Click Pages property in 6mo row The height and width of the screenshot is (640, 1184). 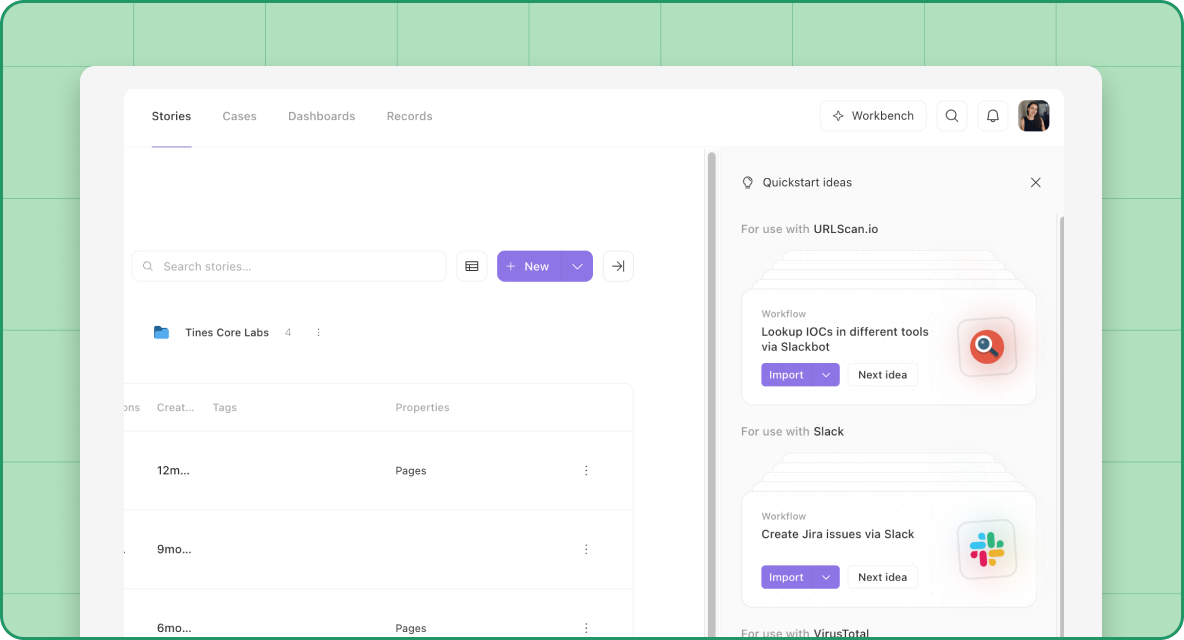point(411,628)
